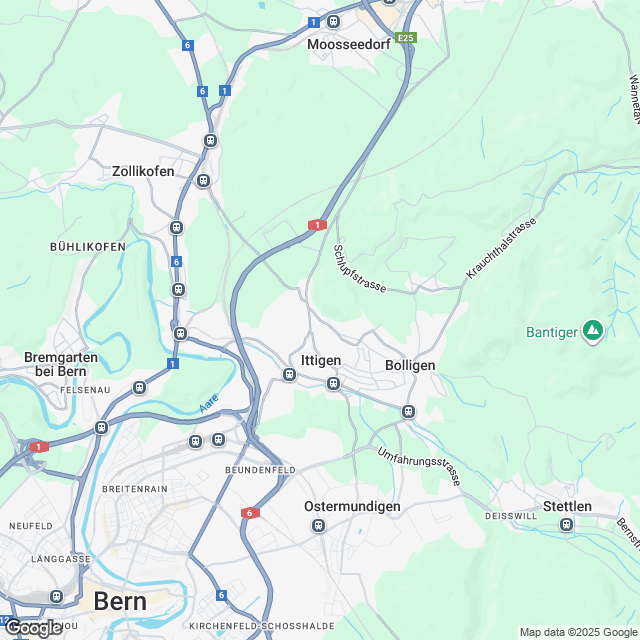Screen dimensions: 640x640
Task: Open the Bolligen railway station marker
Action: 409,411
